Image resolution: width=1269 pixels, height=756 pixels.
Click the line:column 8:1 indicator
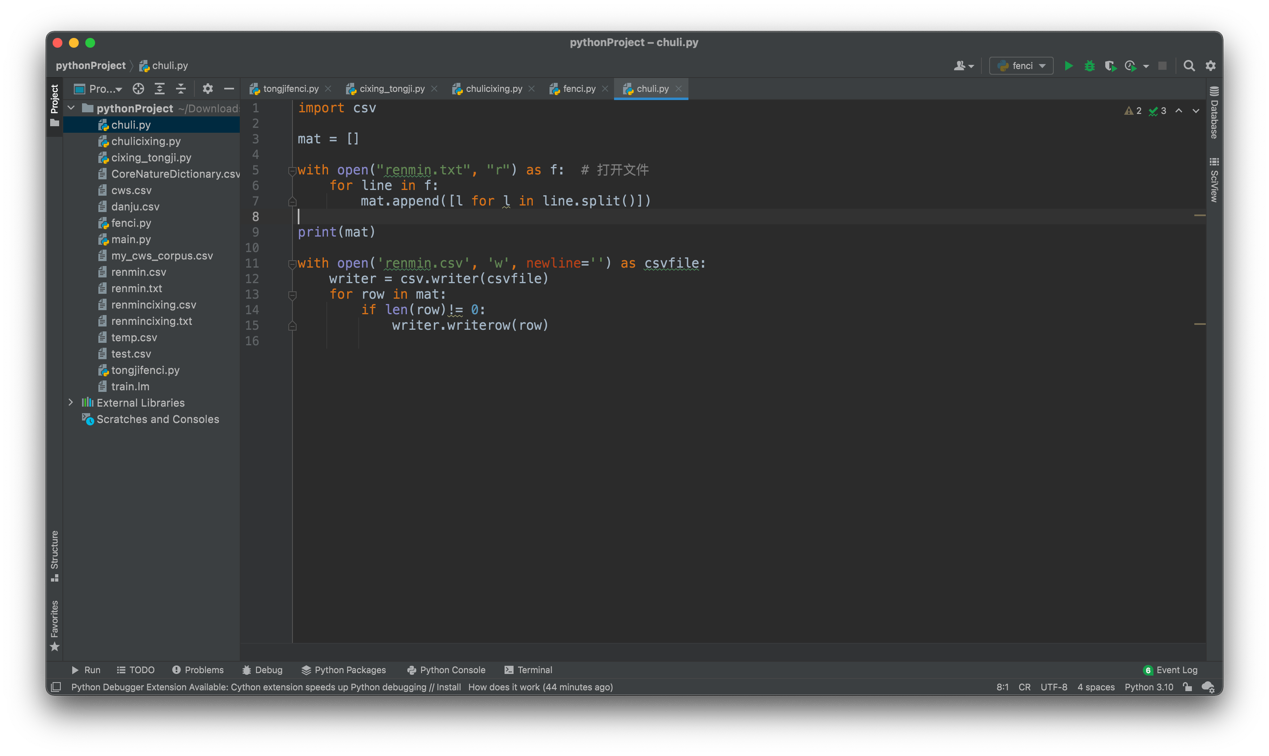1002,687
